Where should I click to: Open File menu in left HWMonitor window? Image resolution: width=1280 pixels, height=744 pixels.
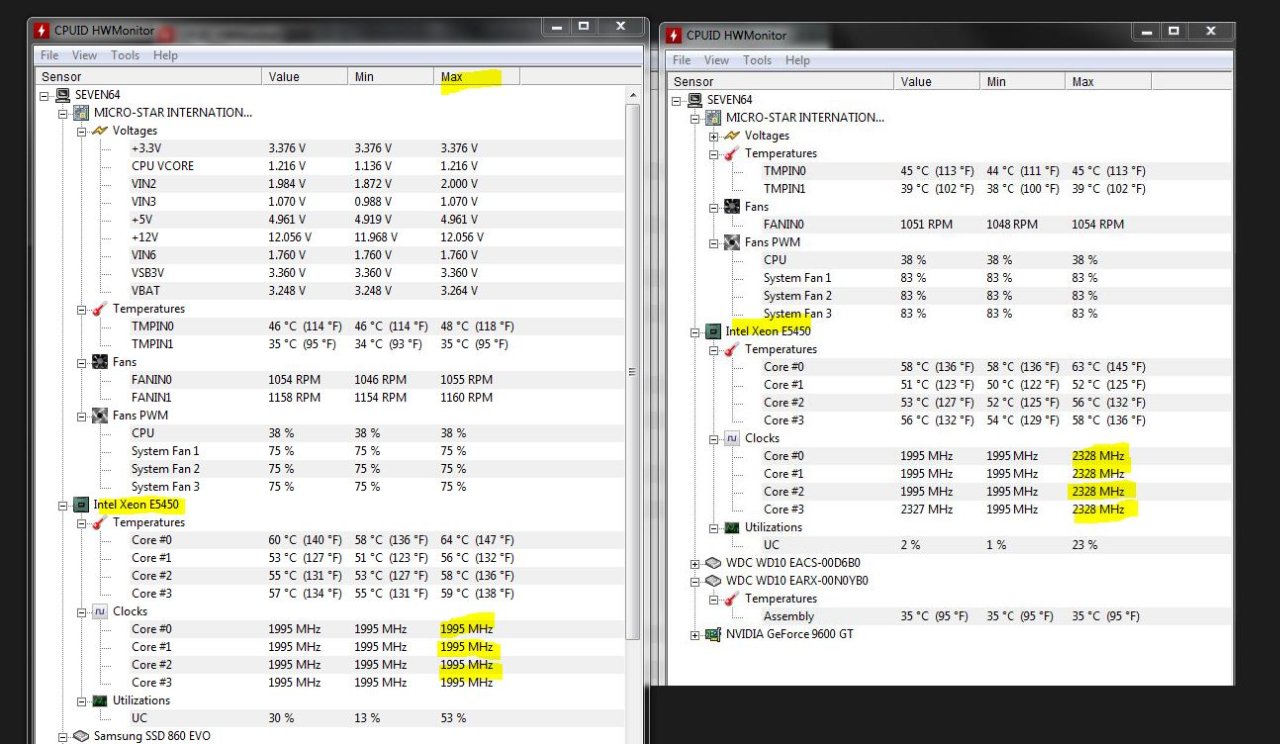[x=49, y=55]
